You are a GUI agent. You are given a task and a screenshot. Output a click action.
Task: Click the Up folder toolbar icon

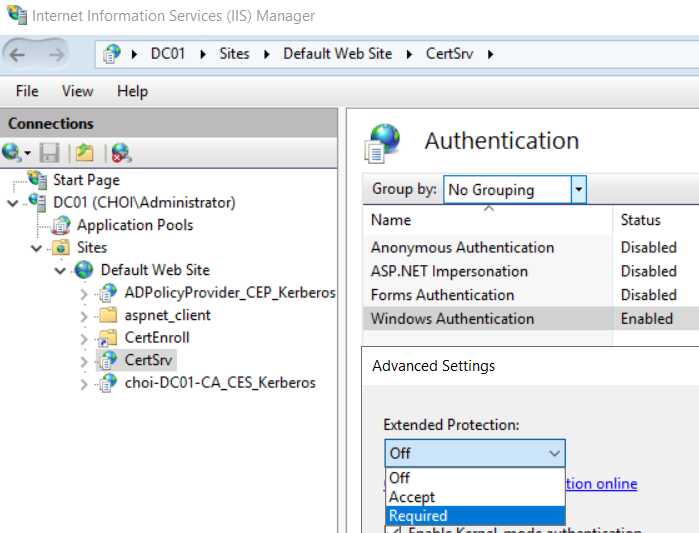click(85, 153)
